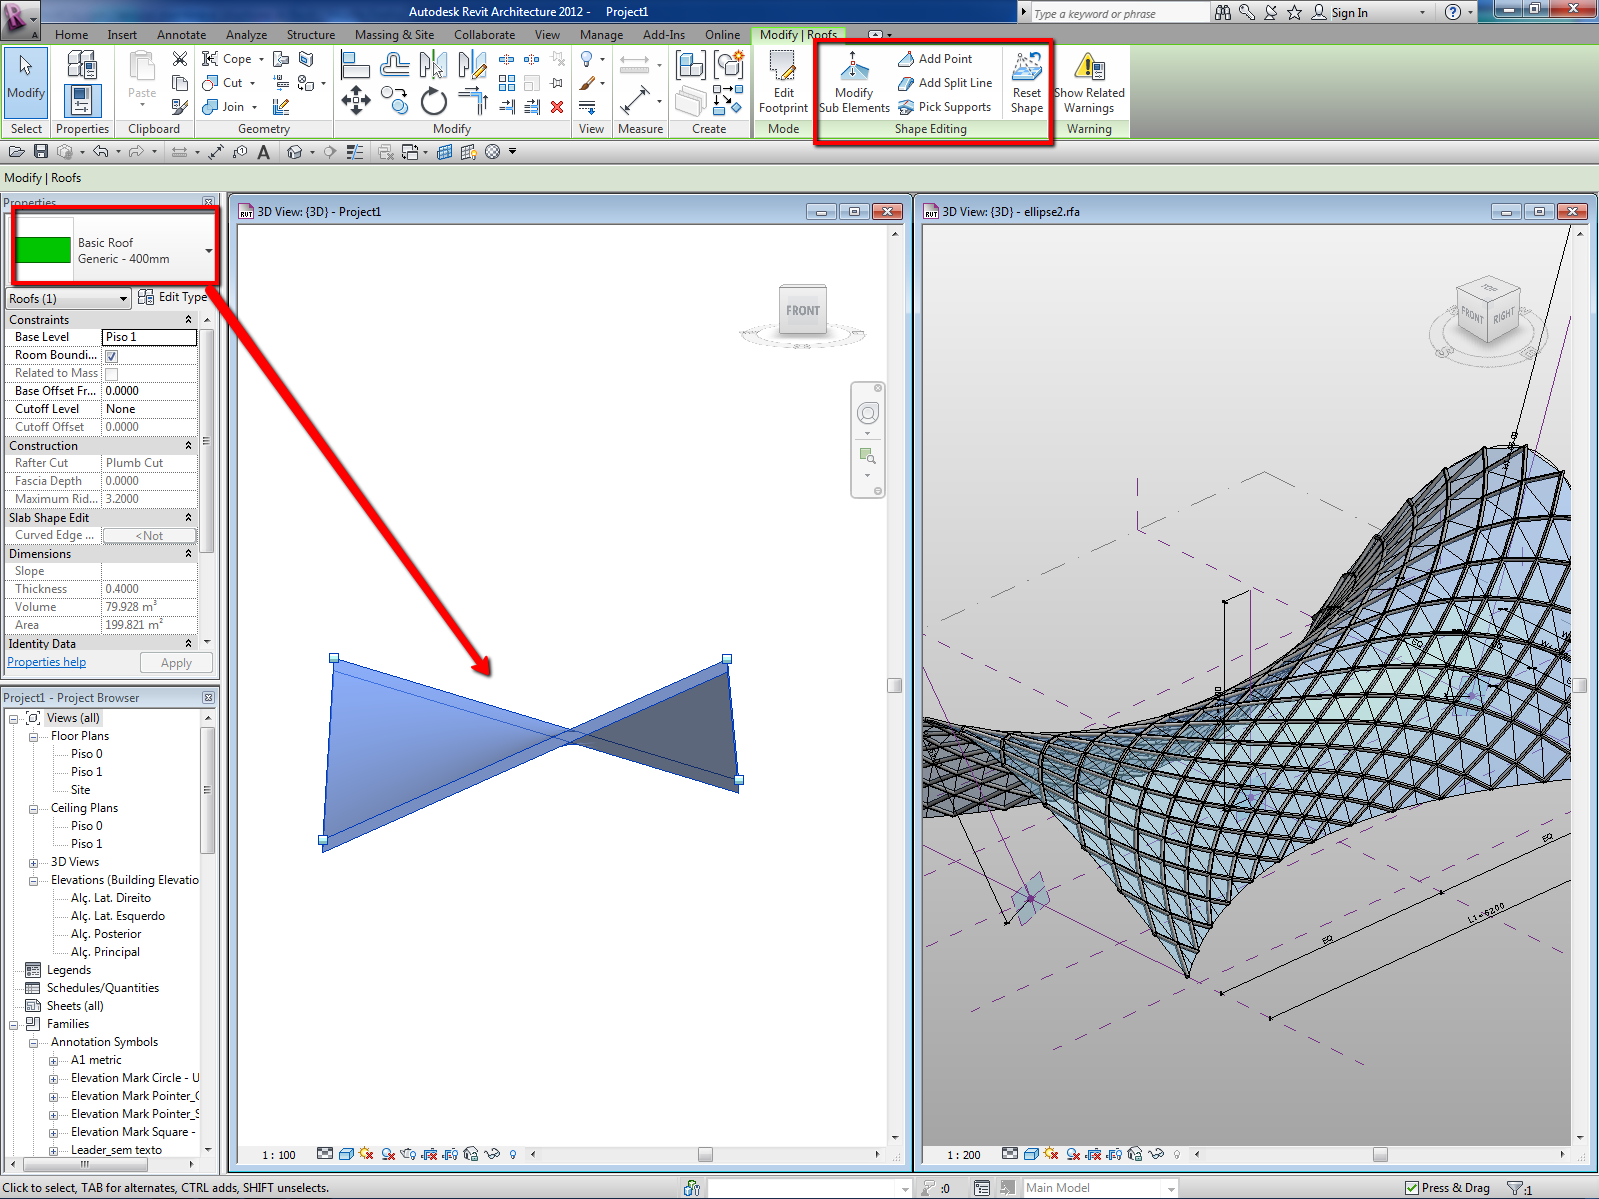Click the green roof type preview swatch
The width and height of the screenshot is (1599, 1199).
coord(44,250)
